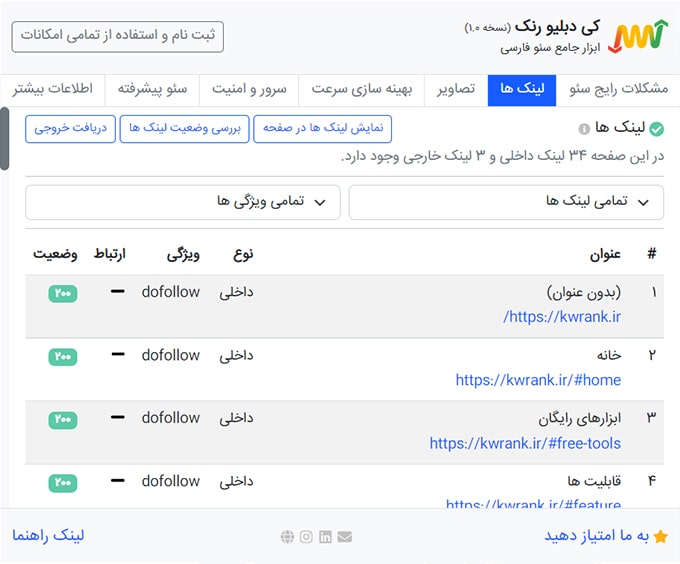Open the email envelope icon in footer
The height and width of the screenshot is (564, 680).
coord(345,537)
